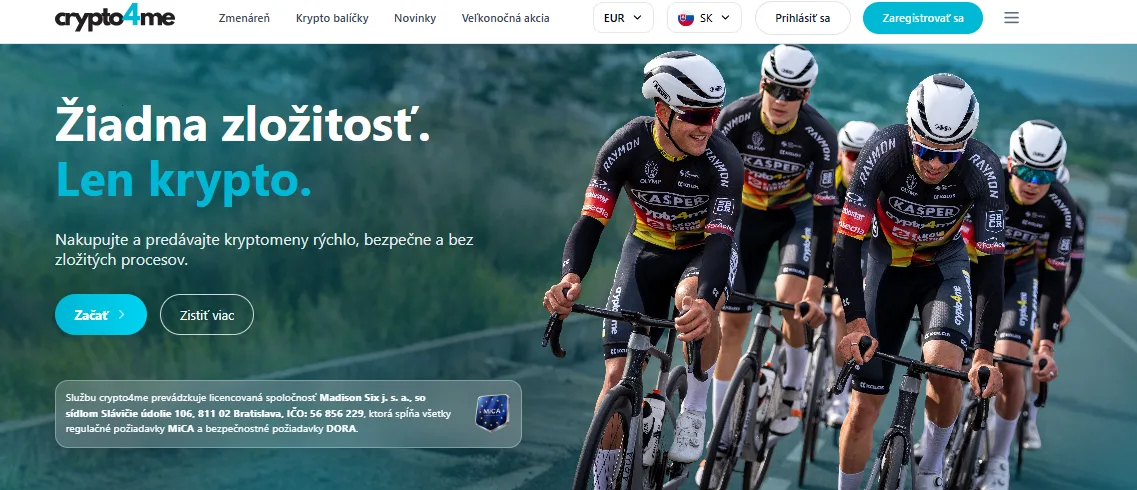Screen dimensions: 1137x490
Task: Click the Madison Six licence info box
Action: pyautogui.click(x=288, y=414)
